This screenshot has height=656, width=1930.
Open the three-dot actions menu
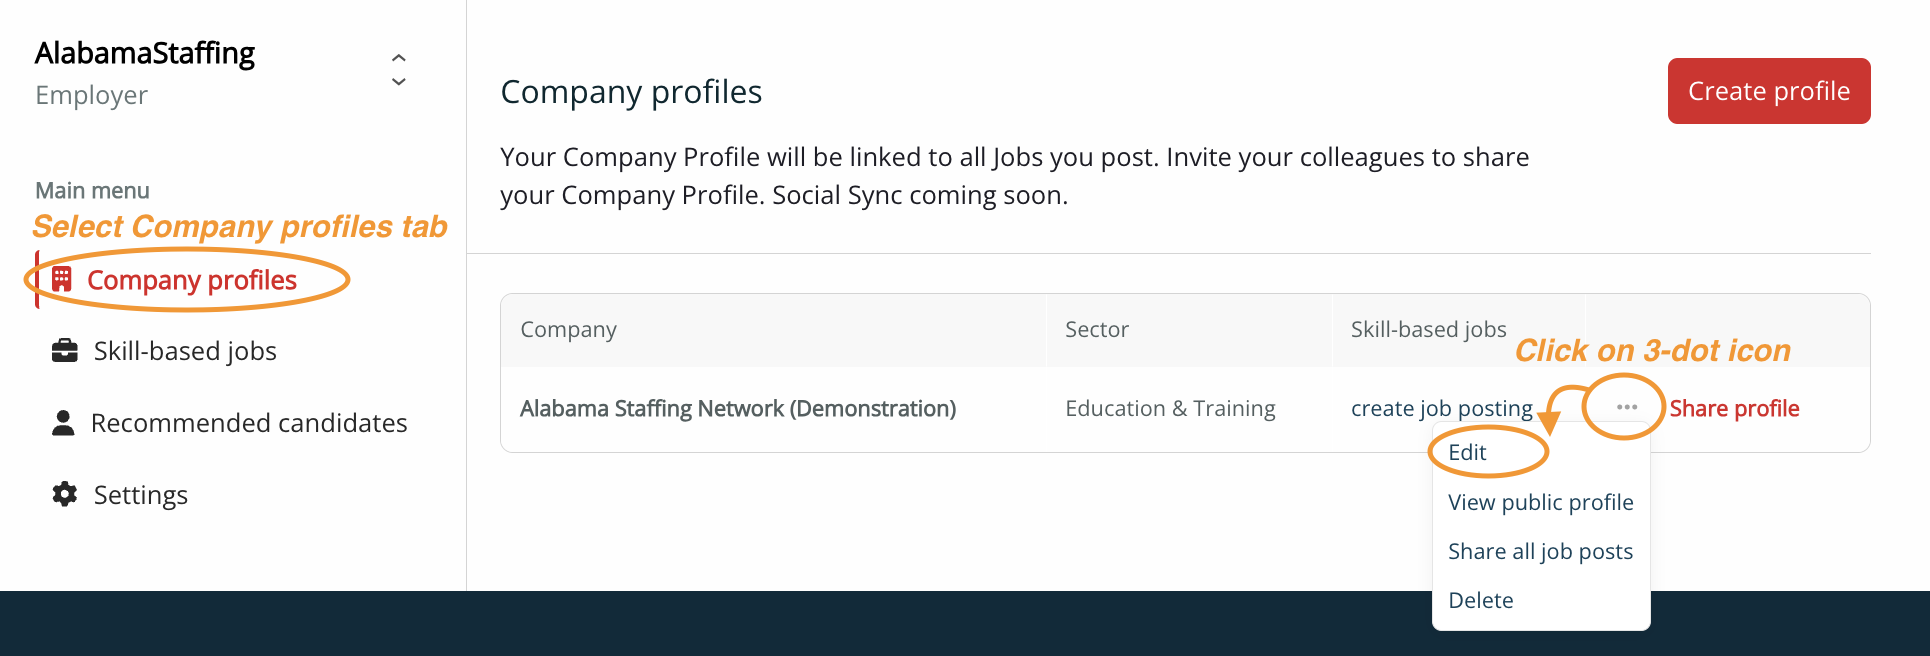[1626, 407]
